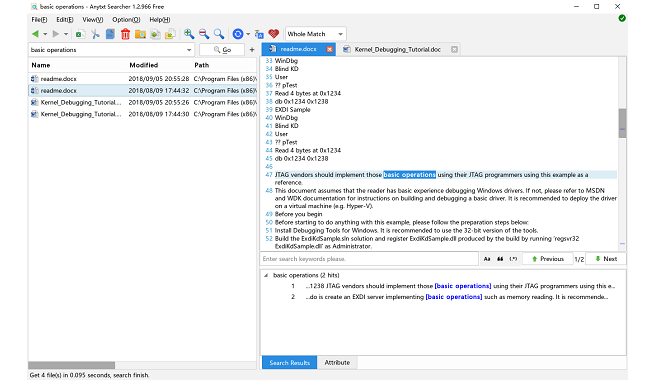The height and width of the screenshot is (380, 660).
Task: Click line 39 EXDI Sample text
Action: (293, 110)
